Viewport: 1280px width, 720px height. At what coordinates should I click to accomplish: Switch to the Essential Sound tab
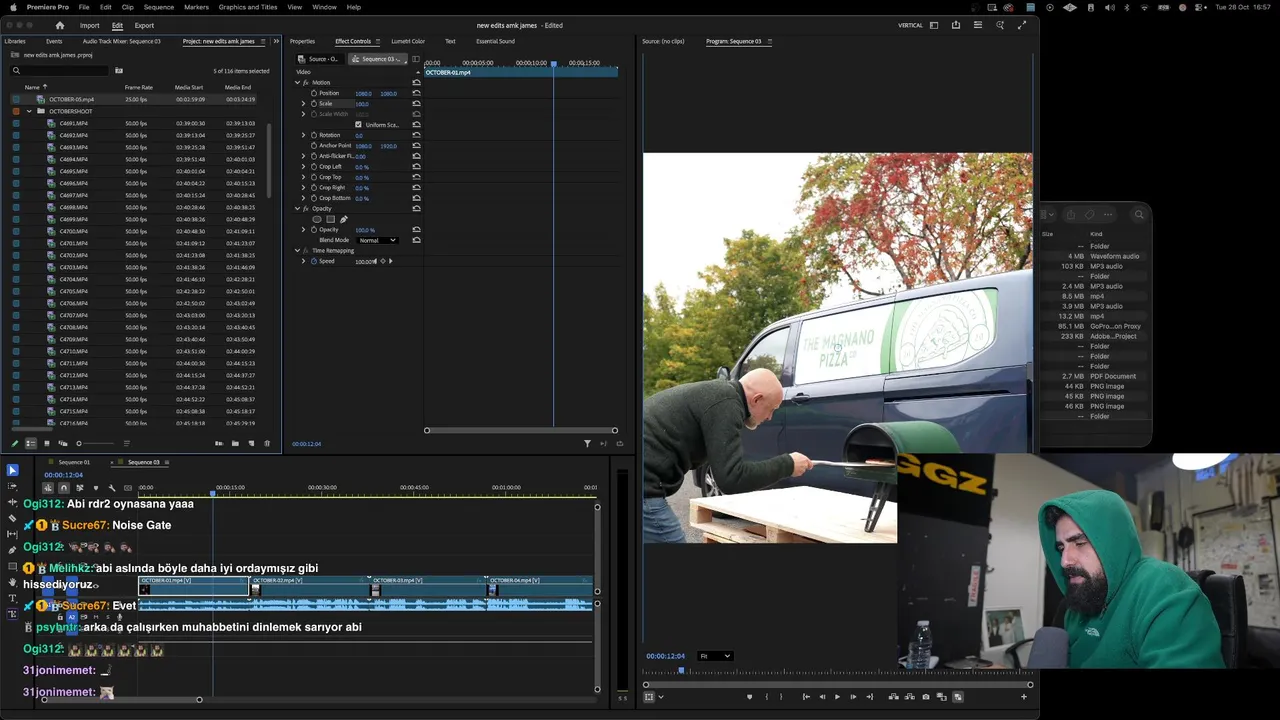[x=495, y=41]
